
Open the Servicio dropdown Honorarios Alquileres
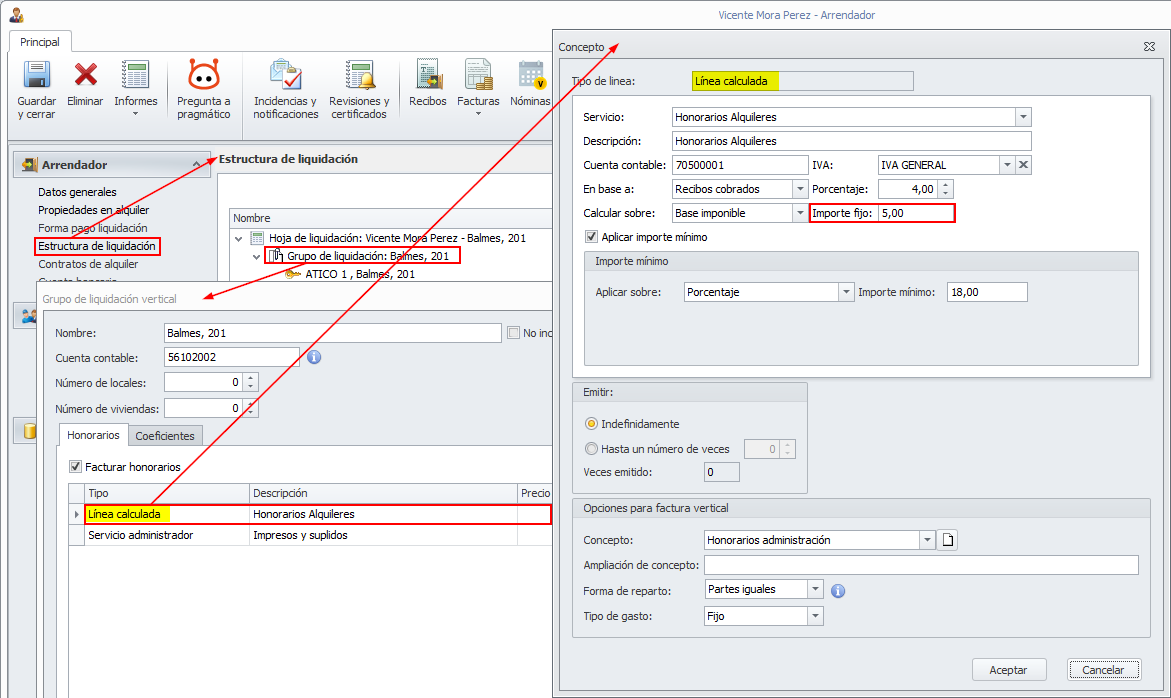pos(1023,117)
